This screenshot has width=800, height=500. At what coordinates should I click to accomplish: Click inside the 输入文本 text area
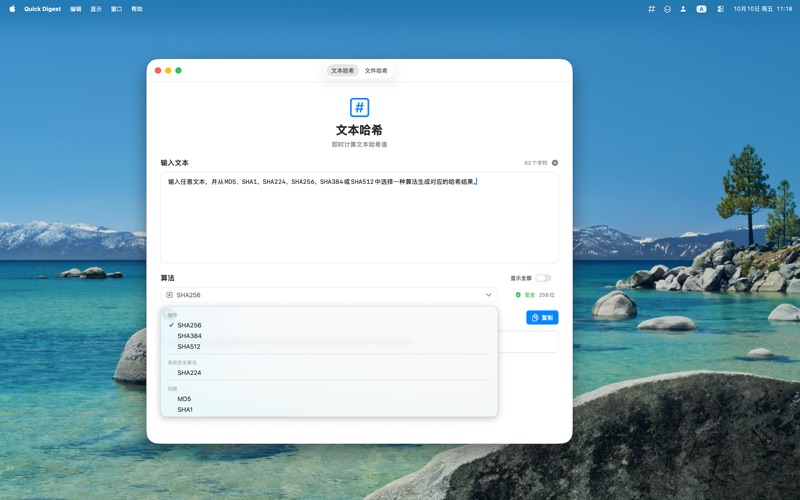point(359,218)
